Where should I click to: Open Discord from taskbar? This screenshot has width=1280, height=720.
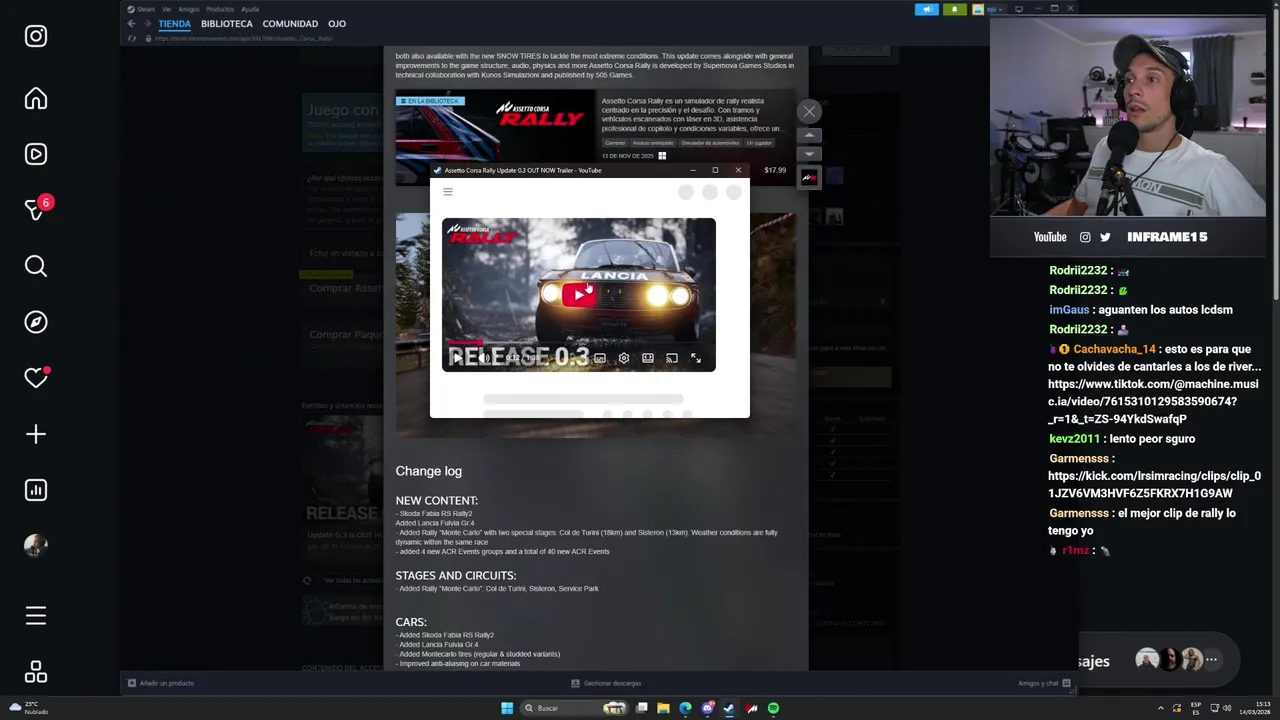707,708
